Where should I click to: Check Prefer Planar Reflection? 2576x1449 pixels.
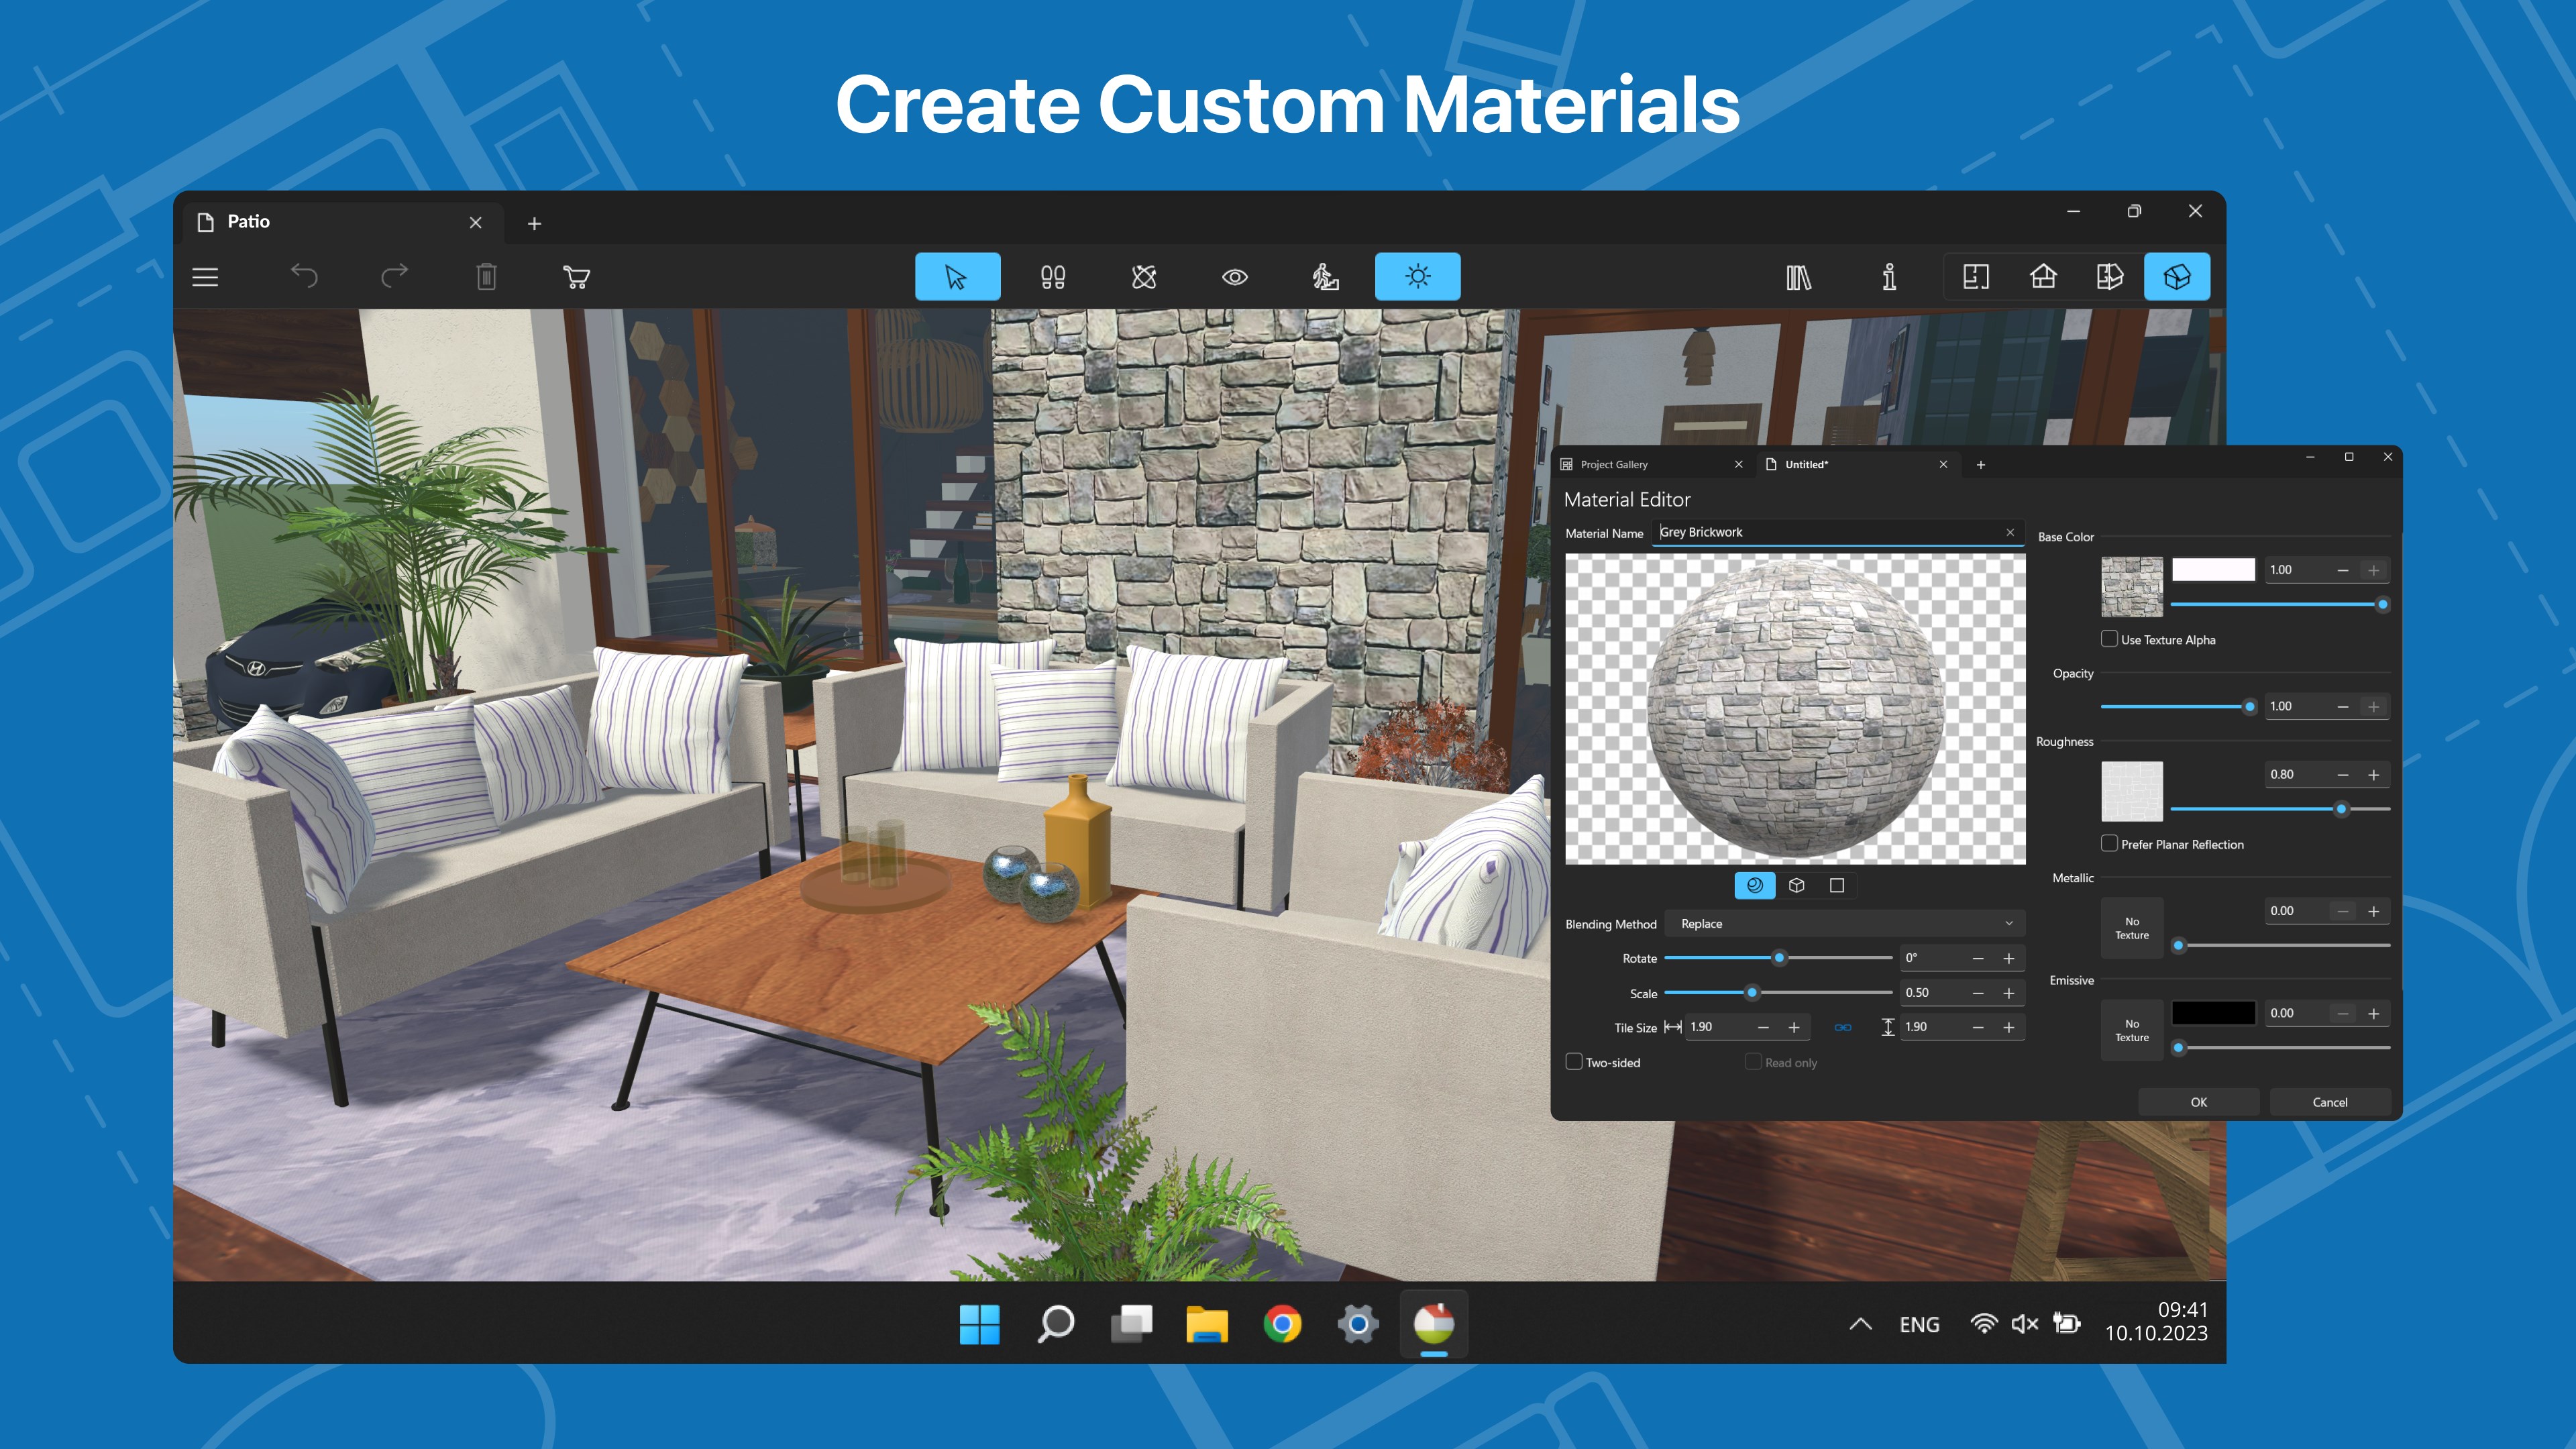click(x=2109, y=843)
